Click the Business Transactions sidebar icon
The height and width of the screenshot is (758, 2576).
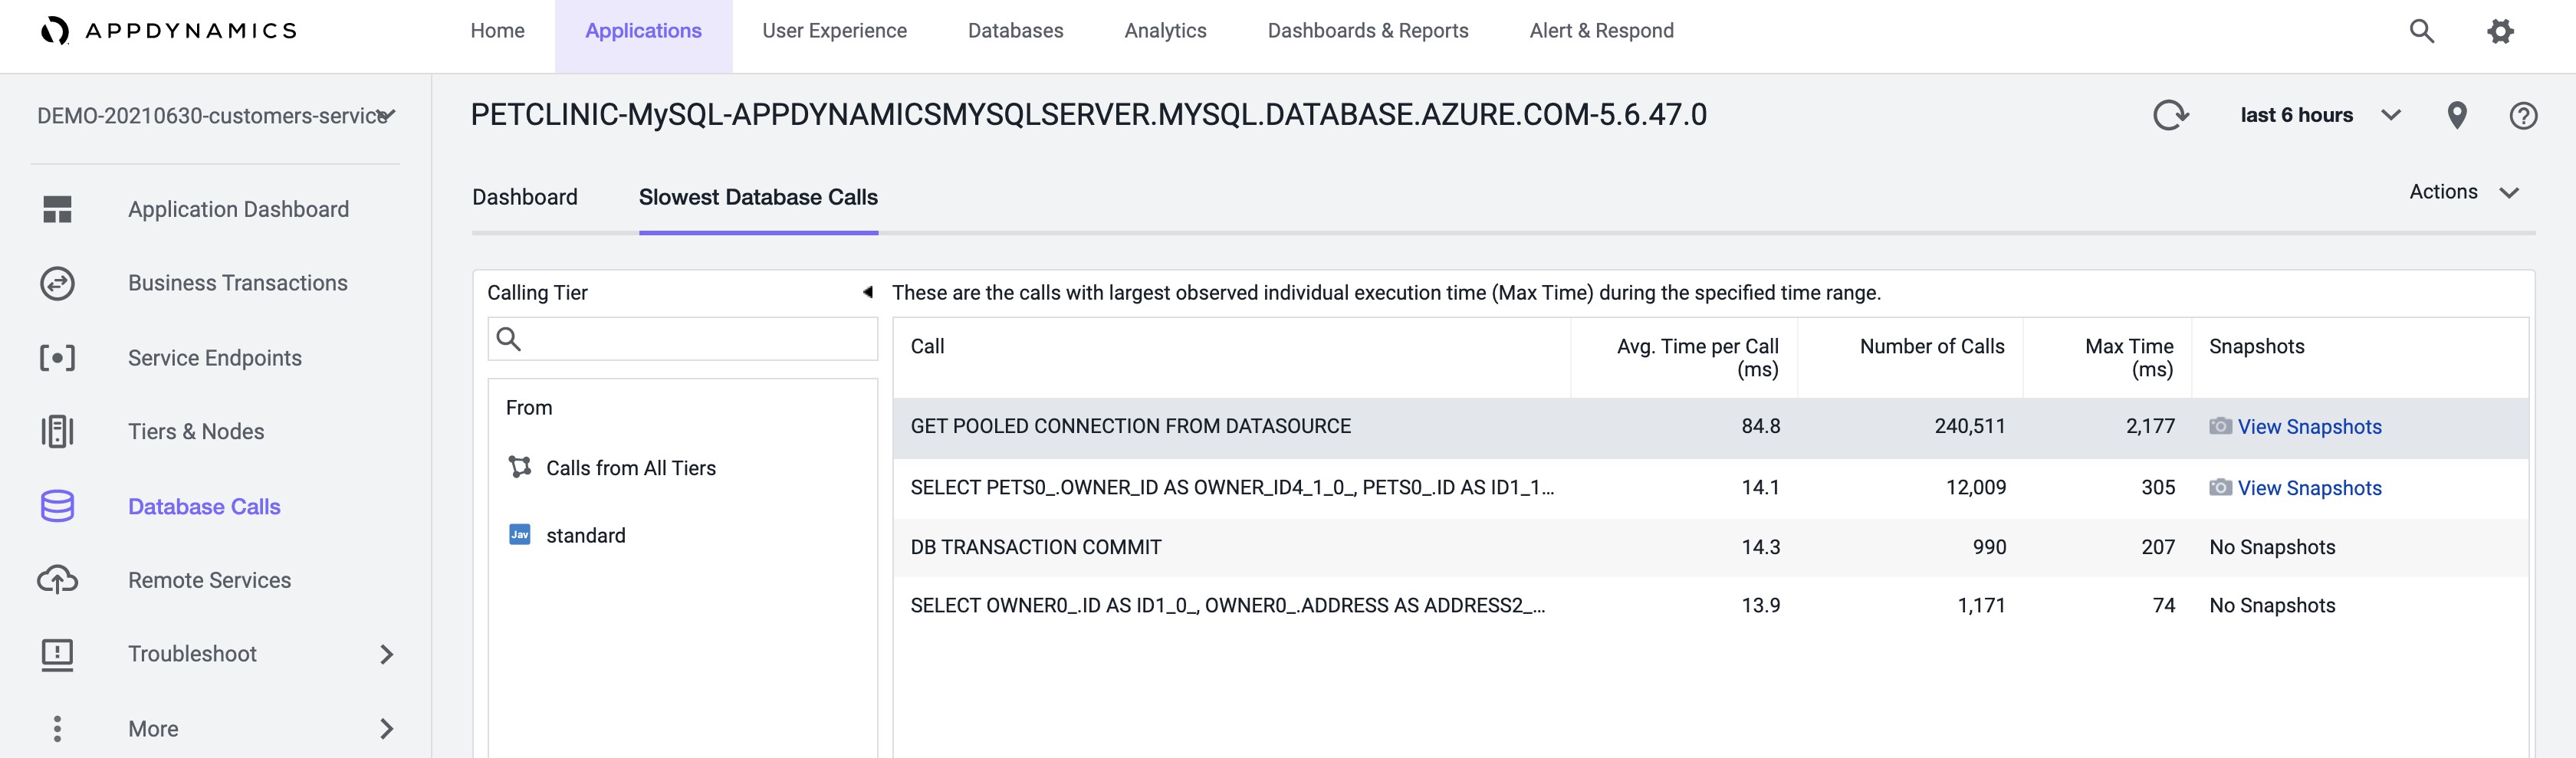pyautogui.click(x=57, y=283)
